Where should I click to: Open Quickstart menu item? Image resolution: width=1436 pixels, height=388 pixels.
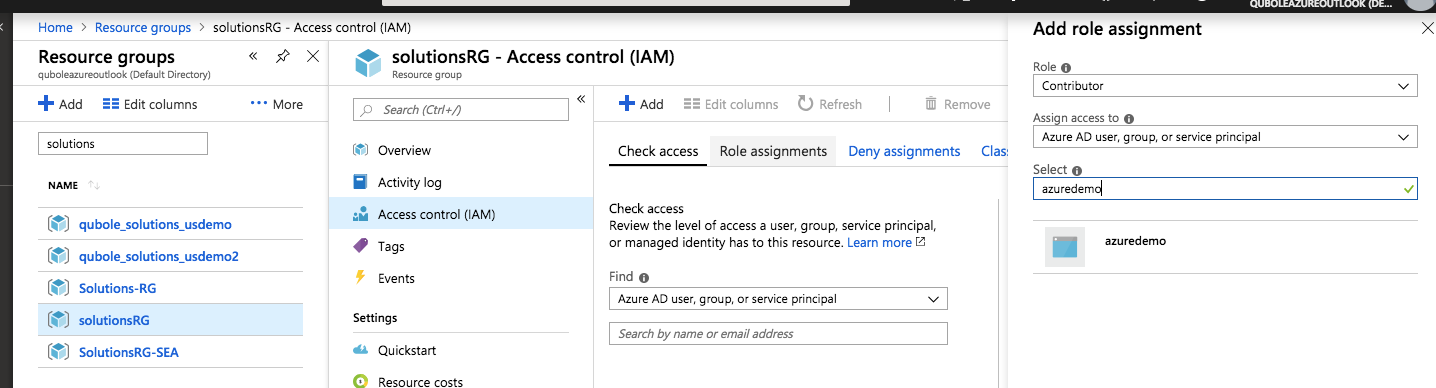(x=407, y=350)
